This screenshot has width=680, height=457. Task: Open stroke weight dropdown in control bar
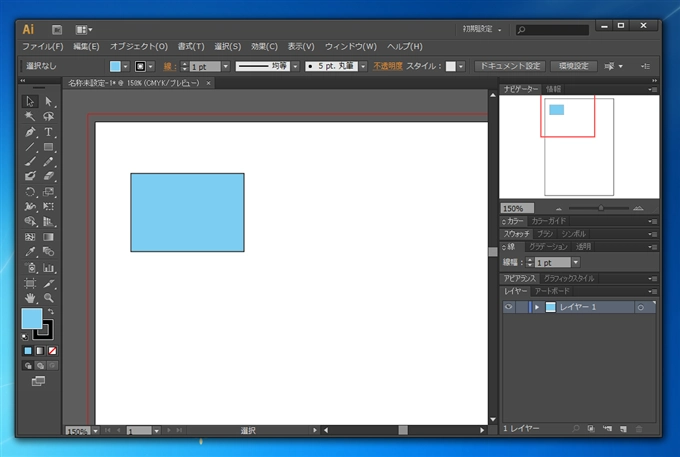point(226,66)
